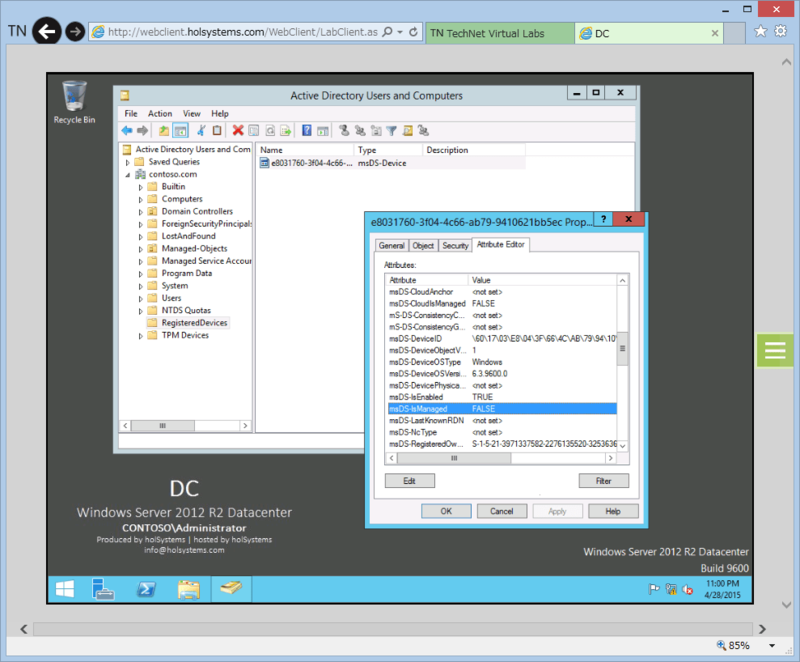Click the Find objects icon in toolbar

click(x=408, y=131)
